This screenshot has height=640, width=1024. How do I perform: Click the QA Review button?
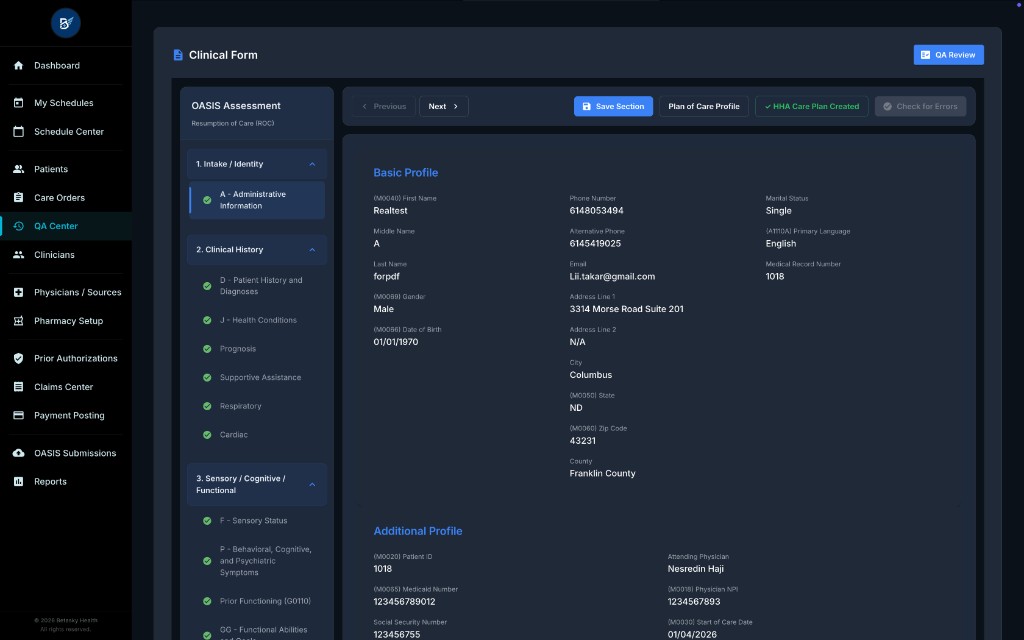[x=948, y=55]
